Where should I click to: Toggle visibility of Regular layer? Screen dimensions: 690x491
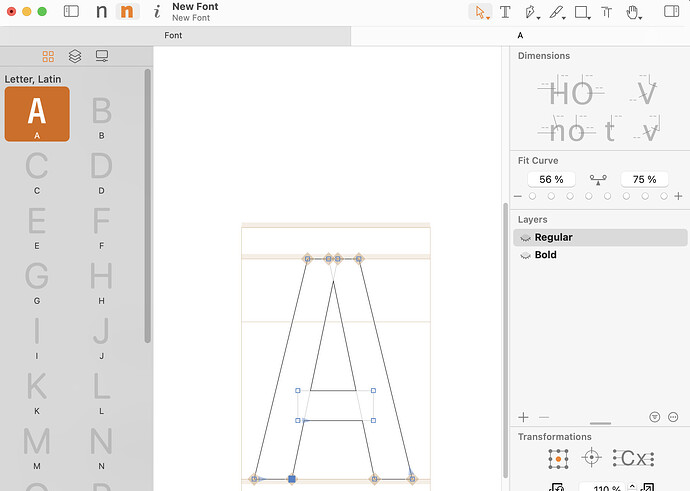coord(525,238)
